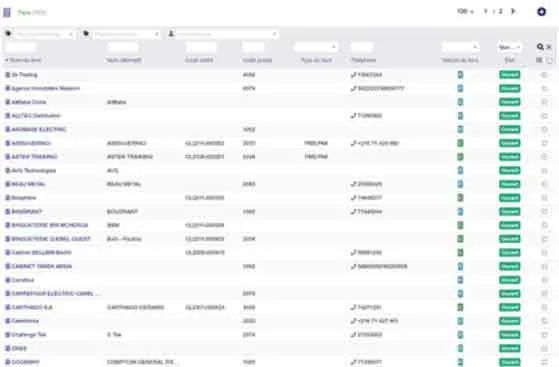Open AVS Technologies third party name link
Image resolution: width=559 pixels, height=367 pixels.
coord(34,170)
